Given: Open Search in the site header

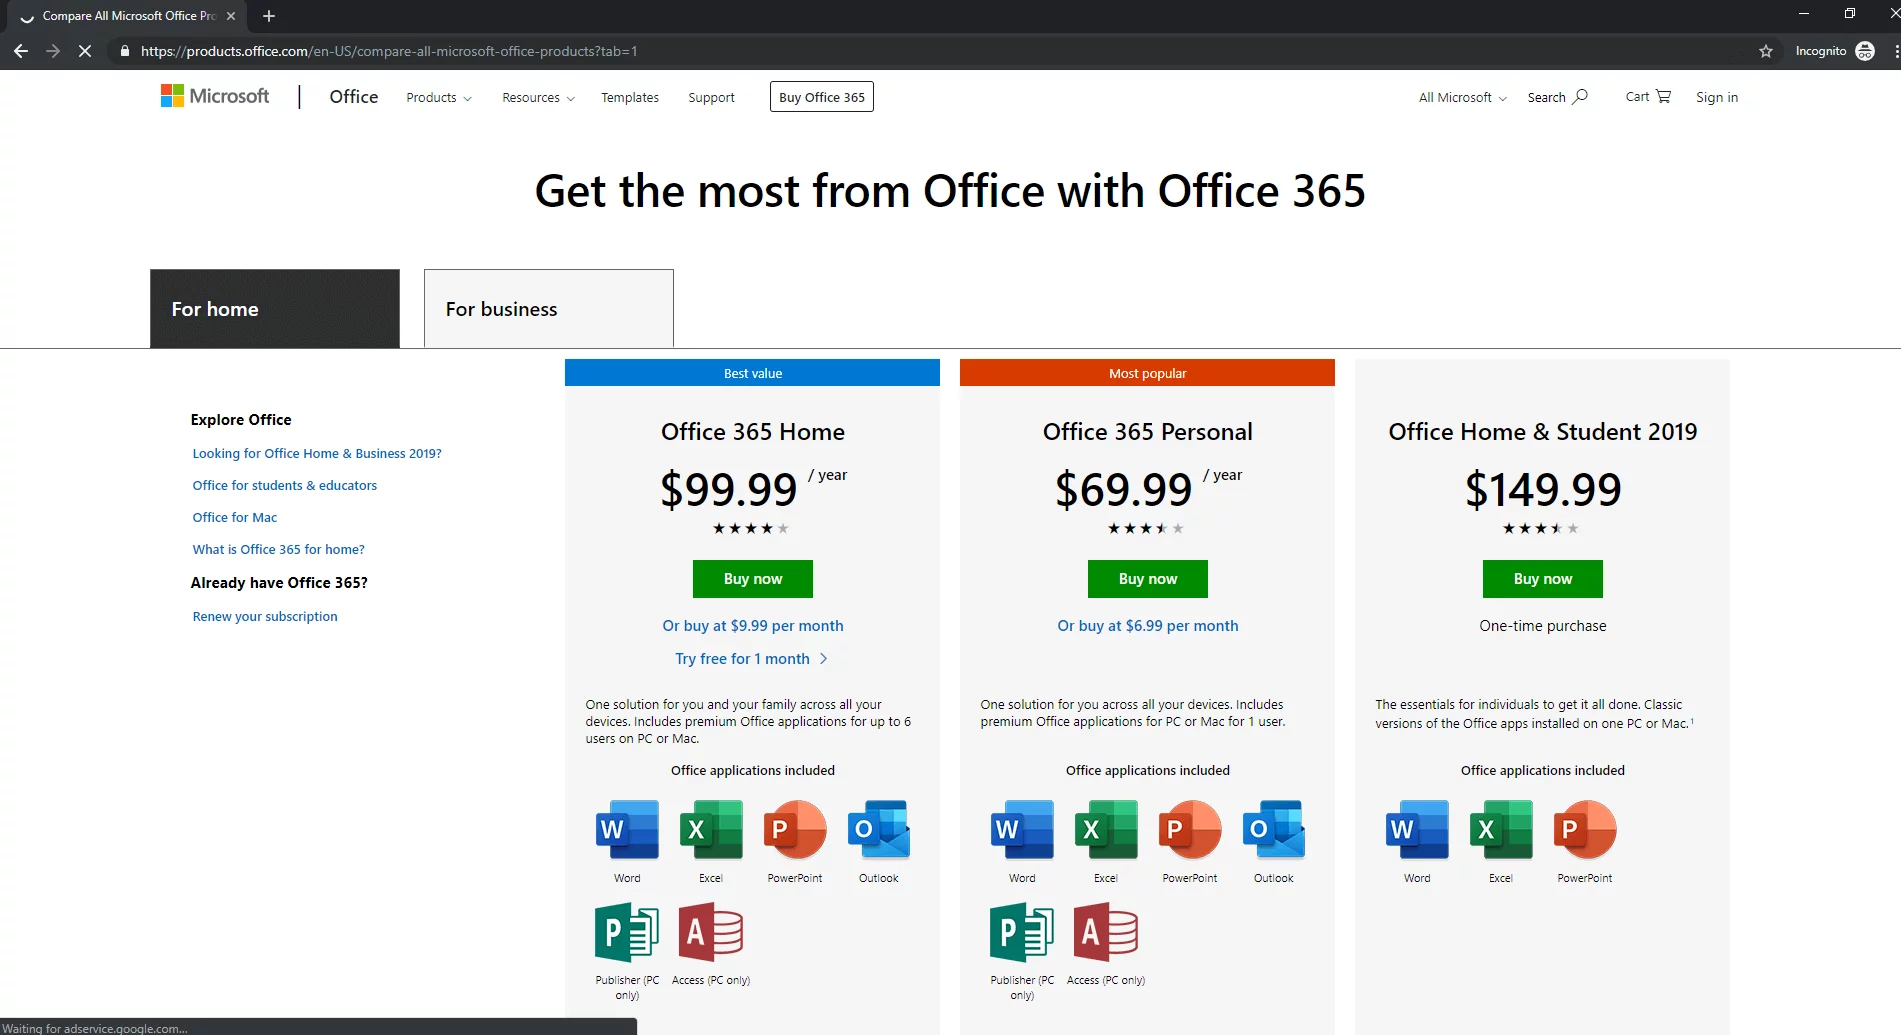Looking at the screenshot, I should click(1557, 97).
